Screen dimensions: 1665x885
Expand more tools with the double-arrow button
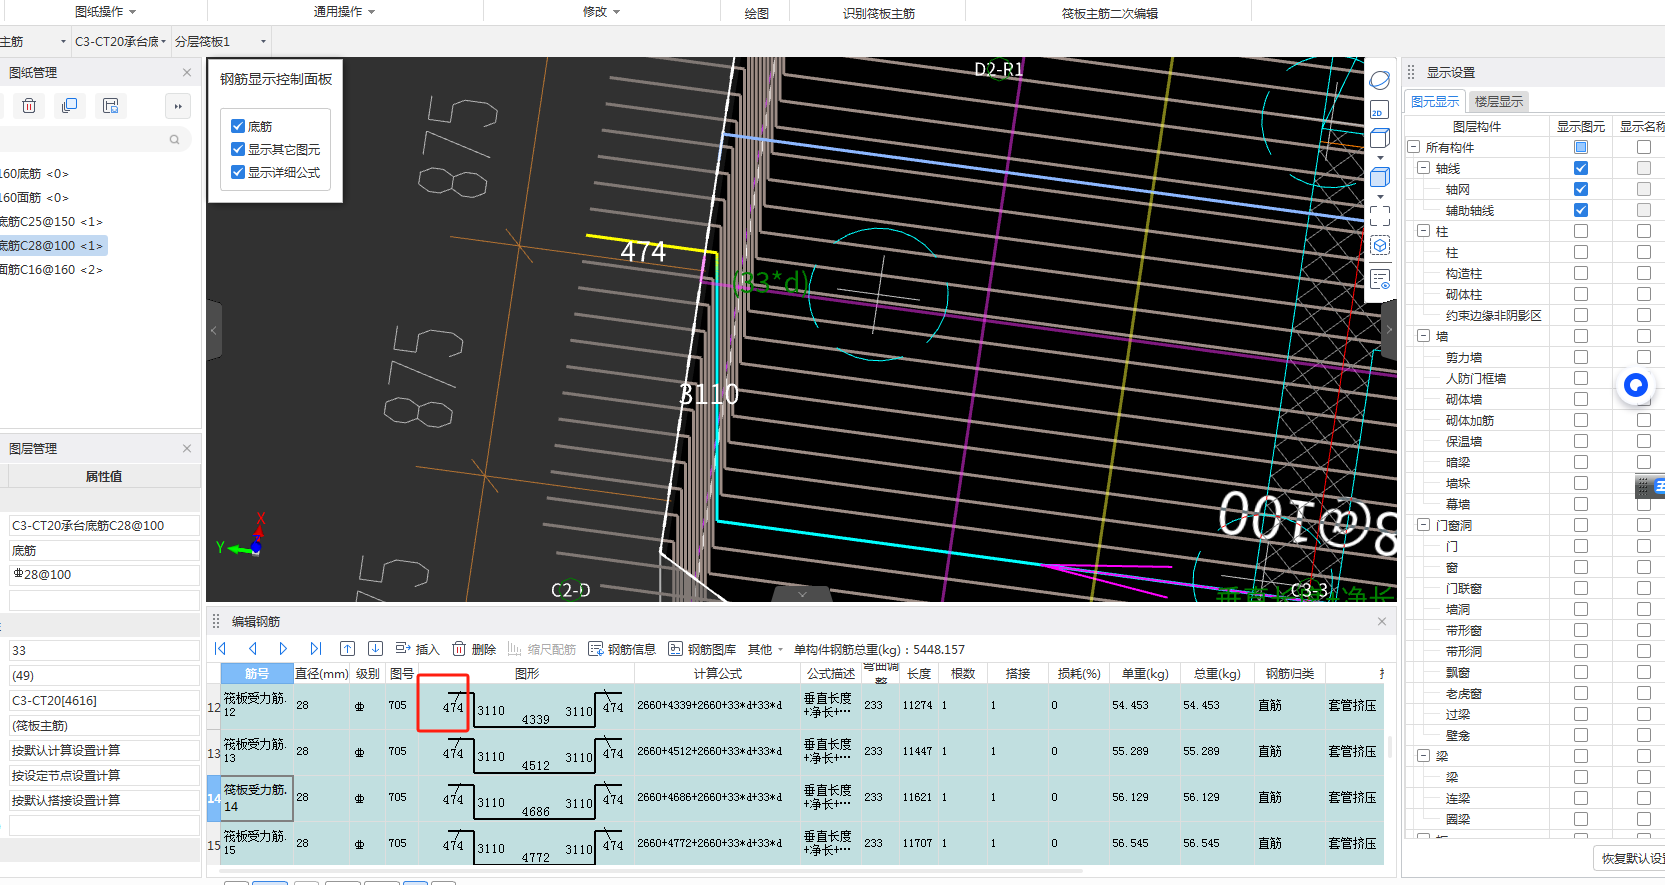pyautogui.click(x=177, y=106)
